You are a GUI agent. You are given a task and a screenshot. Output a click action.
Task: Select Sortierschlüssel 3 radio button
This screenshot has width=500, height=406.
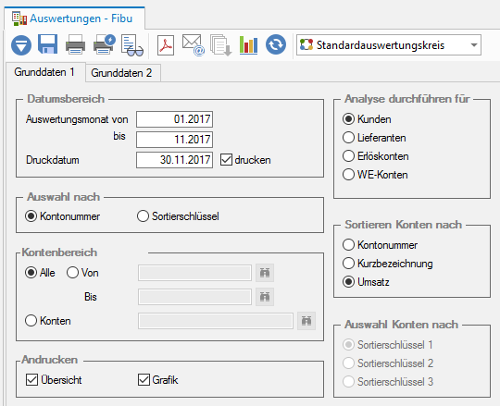[348, 381]
